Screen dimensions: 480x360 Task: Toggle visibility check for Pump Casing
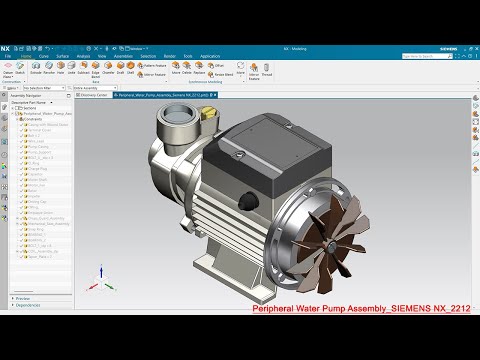coord(21,147)
